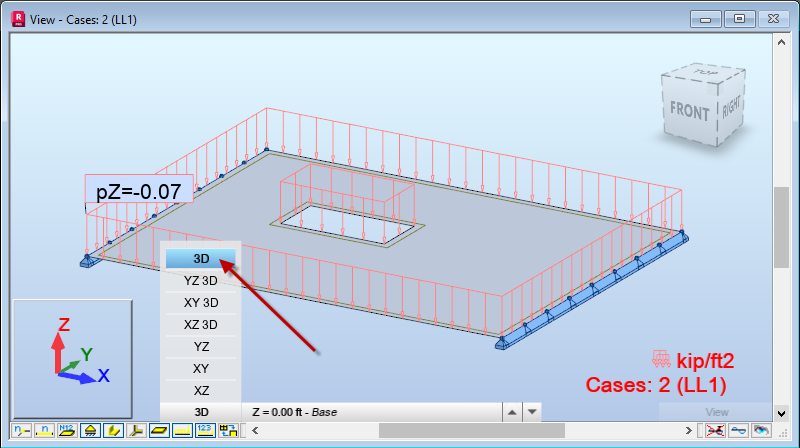Select XY plane view option
This screenshot has width=800, height=448.
201,368
